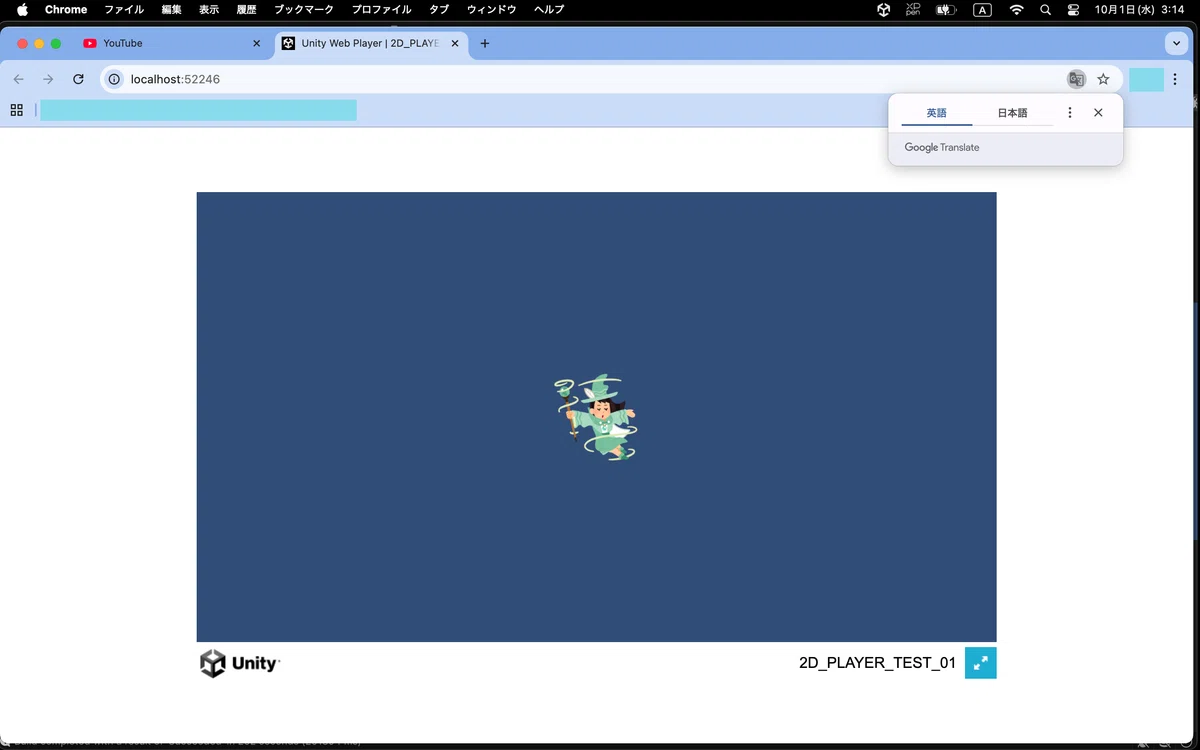Image resolution: width=1200 pixels, height=750 pixels.
Task: Open the Apple menu
Action: click(x=22, y=9)
